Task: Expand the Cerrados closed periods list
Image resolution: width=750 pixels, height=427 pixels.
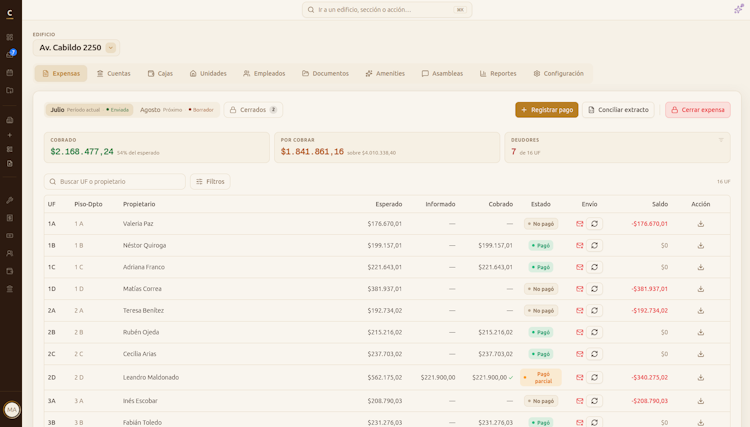Action: 253,109
